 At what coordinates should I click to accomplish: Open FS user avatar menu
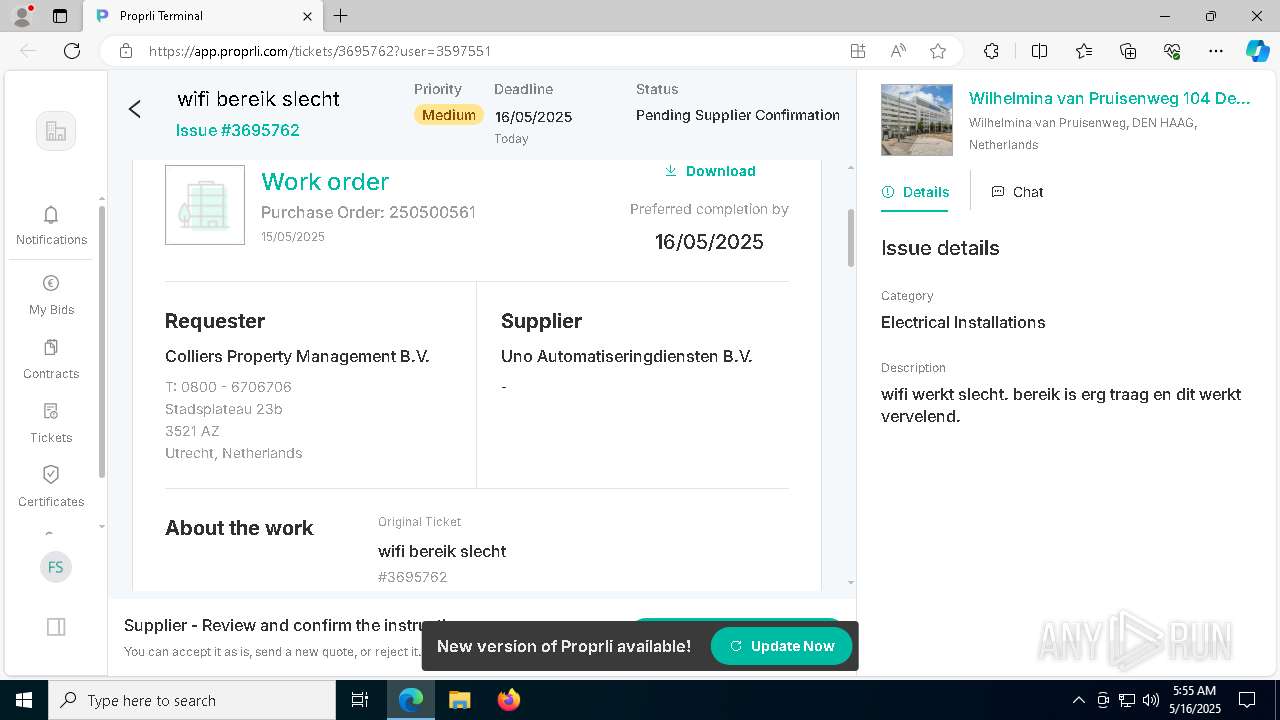point(56,567)
